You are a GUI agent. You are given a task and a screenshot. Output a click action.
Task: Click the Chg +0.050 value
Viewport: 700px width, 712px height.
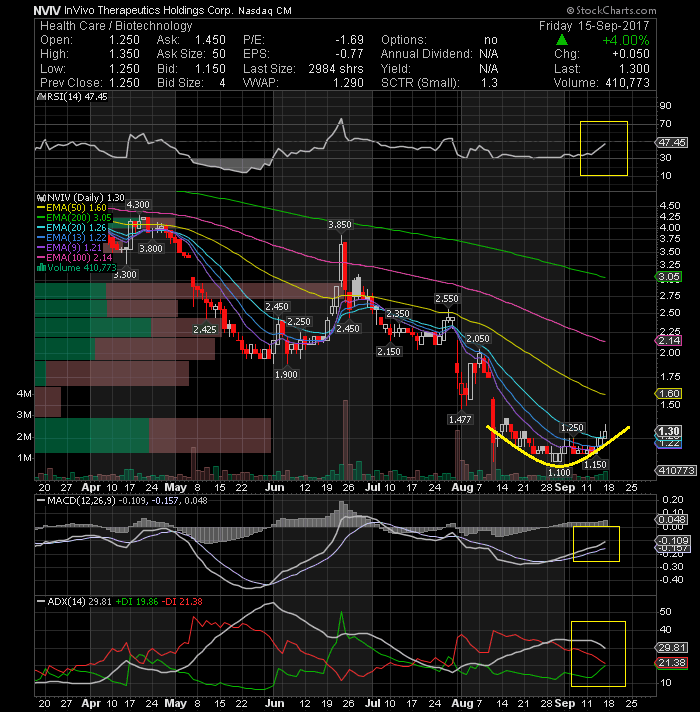tap(631, 54)
